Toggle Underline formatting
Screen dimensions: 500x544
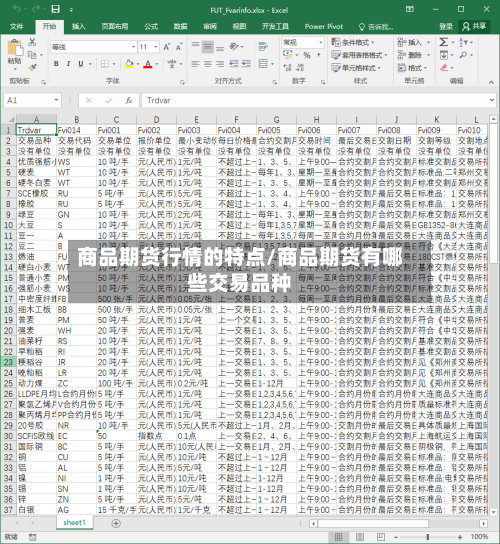pos(81,64)
